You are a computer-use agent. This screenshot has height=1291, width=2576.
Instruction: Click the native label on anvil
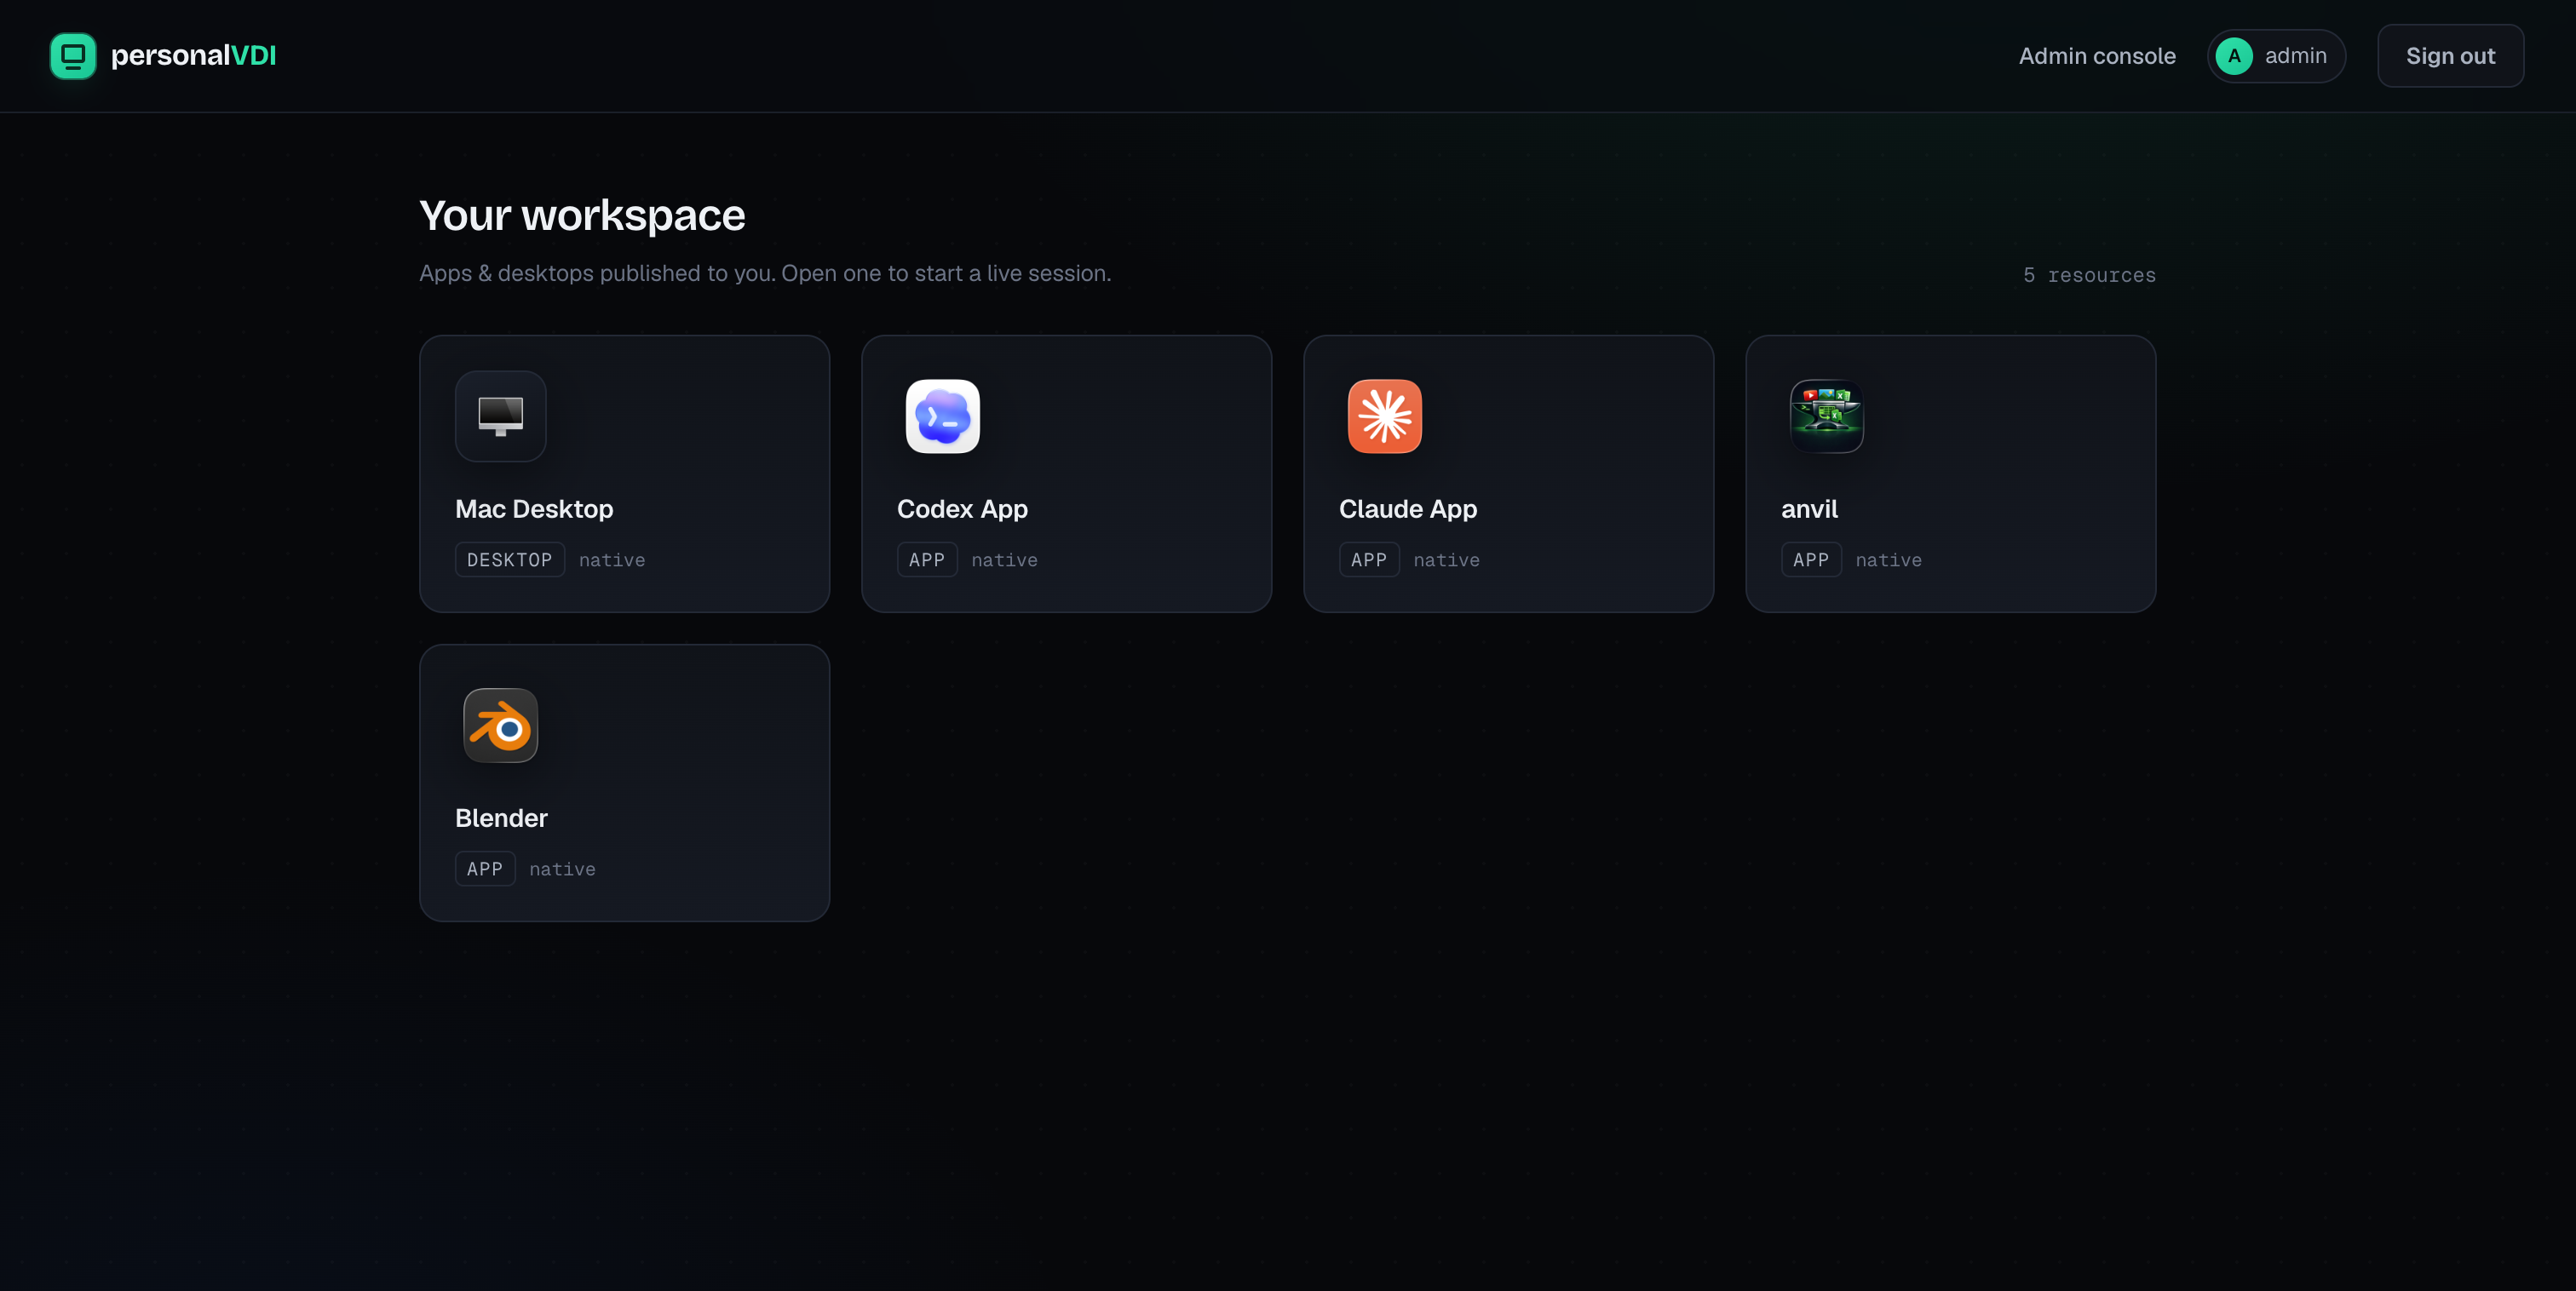click(x=1888, y=560)
